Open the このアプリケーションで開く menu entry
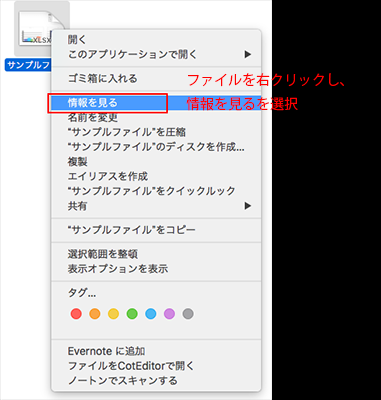This screenshot has height=400, width=381. pos(156,54)
